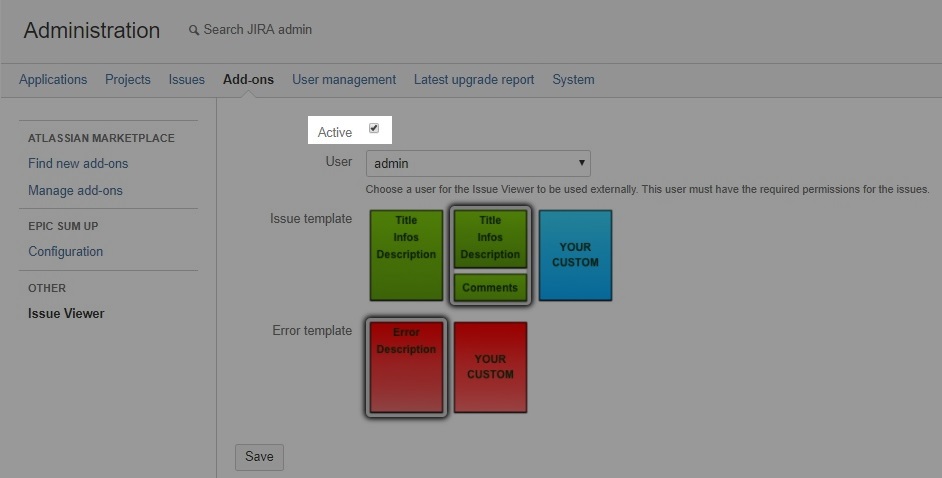Viewport: 942px width, 478px height.
Task: Click the search magnifier icon
Action: pos(194,31)
